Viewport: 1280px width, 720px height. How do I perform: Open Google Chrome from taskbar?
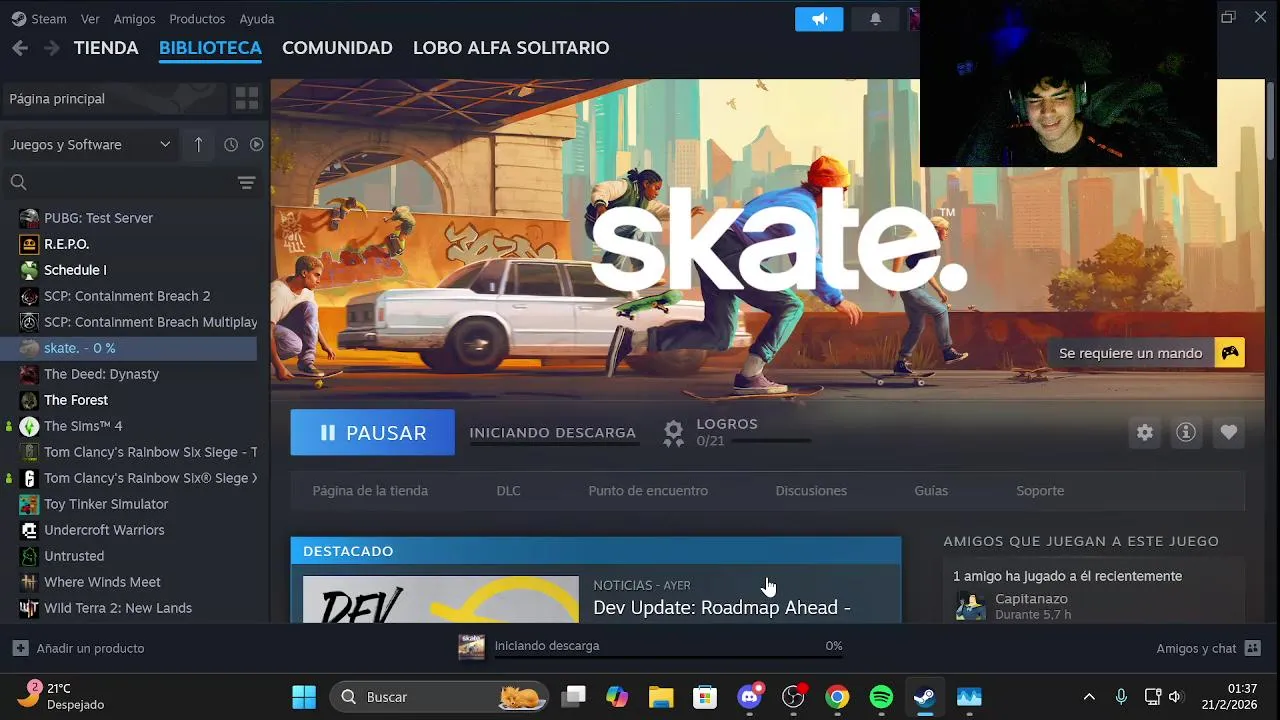837,697
